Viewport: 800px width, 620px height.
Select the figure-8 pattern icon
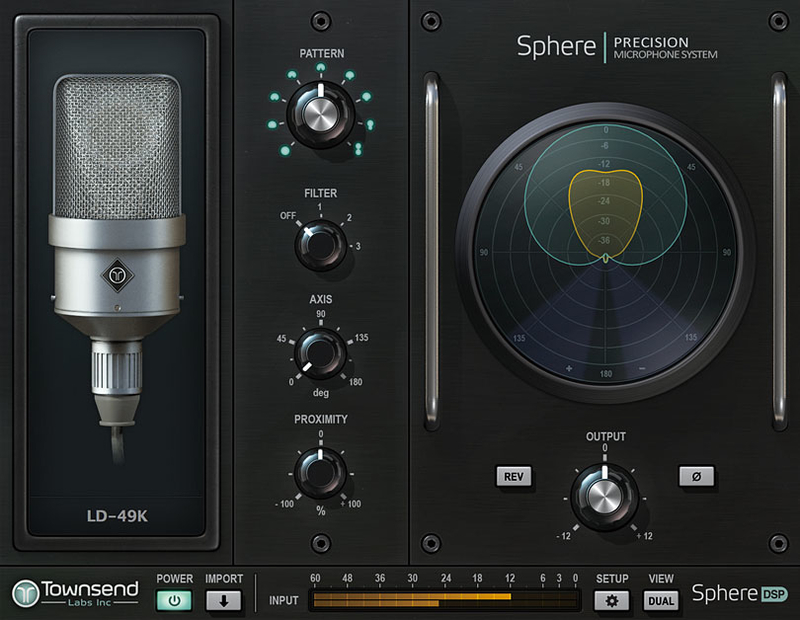point(358,148)
